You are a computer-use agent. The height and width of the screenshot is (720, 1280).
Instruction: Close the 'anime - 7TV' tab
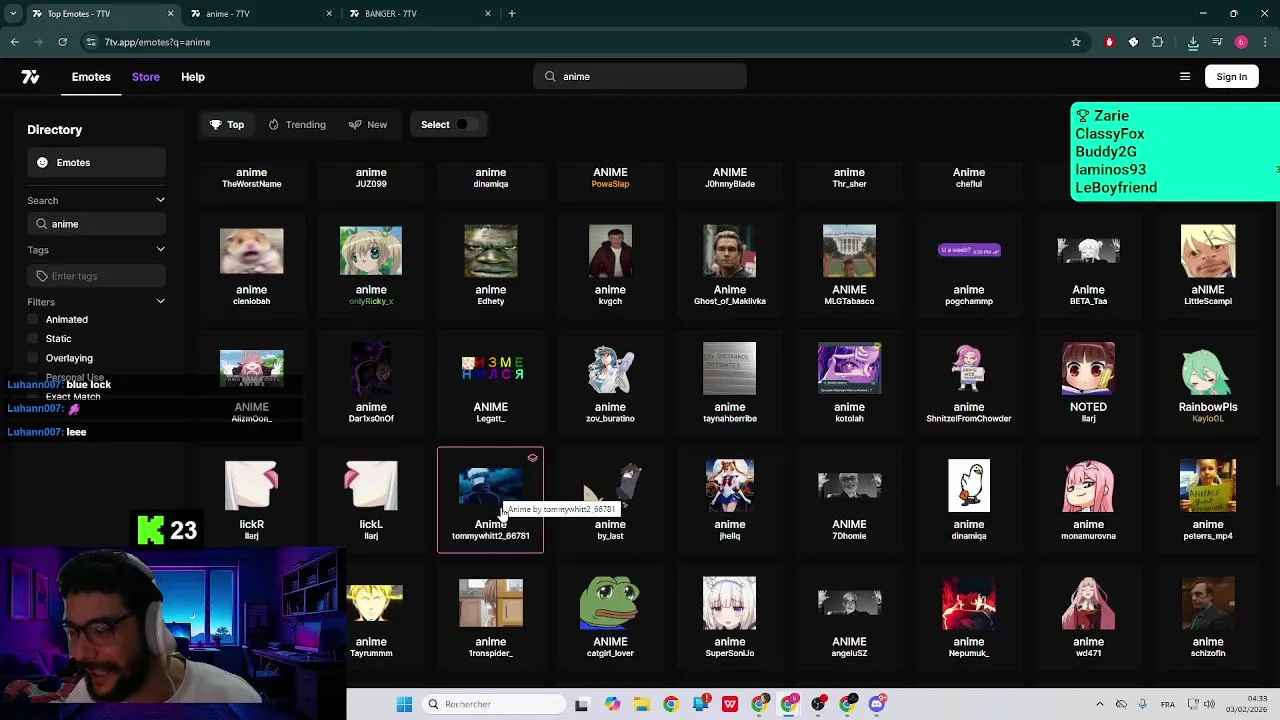[329, 14]
